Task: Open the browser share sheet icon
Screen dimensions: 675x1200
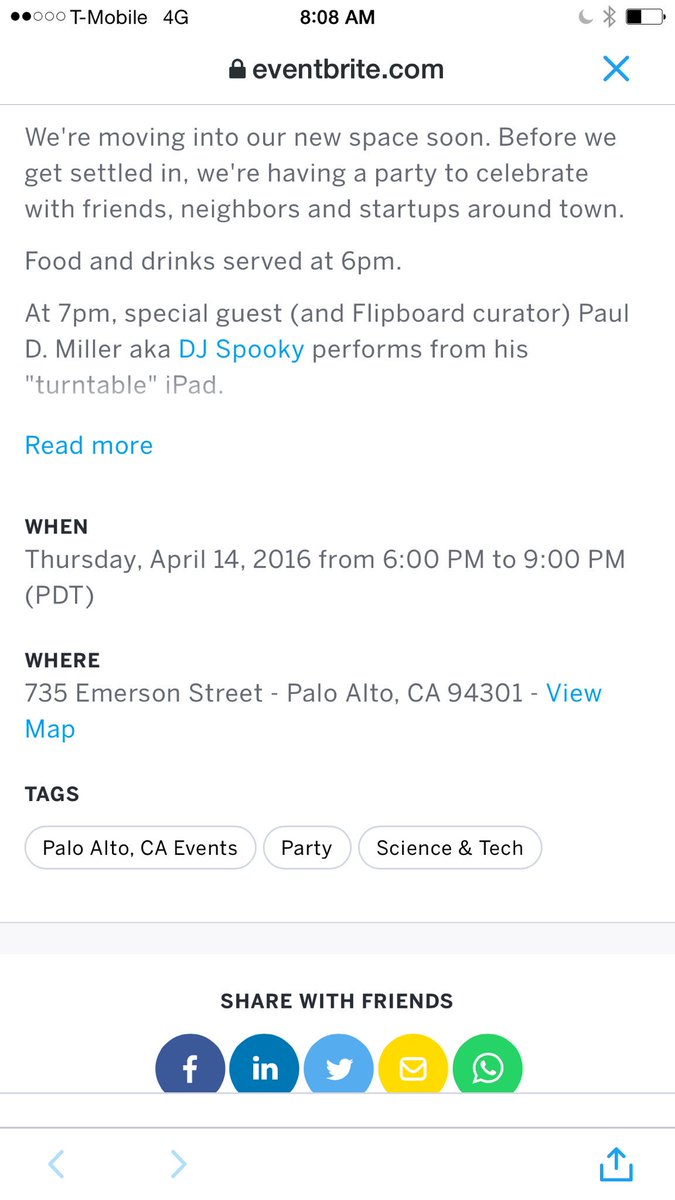Action: [x=616, y=1164]
